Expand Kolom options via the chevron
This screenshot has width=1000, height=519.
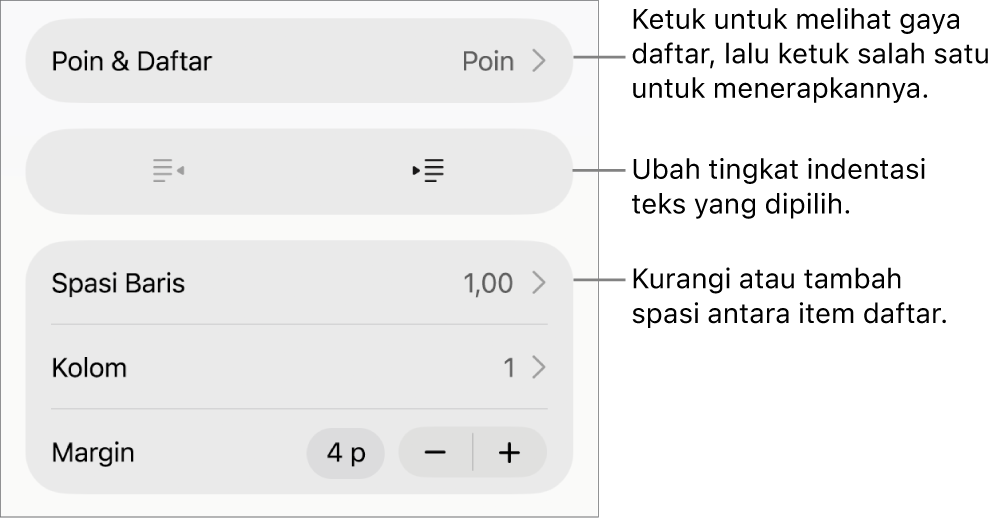(x=539, y=367)
